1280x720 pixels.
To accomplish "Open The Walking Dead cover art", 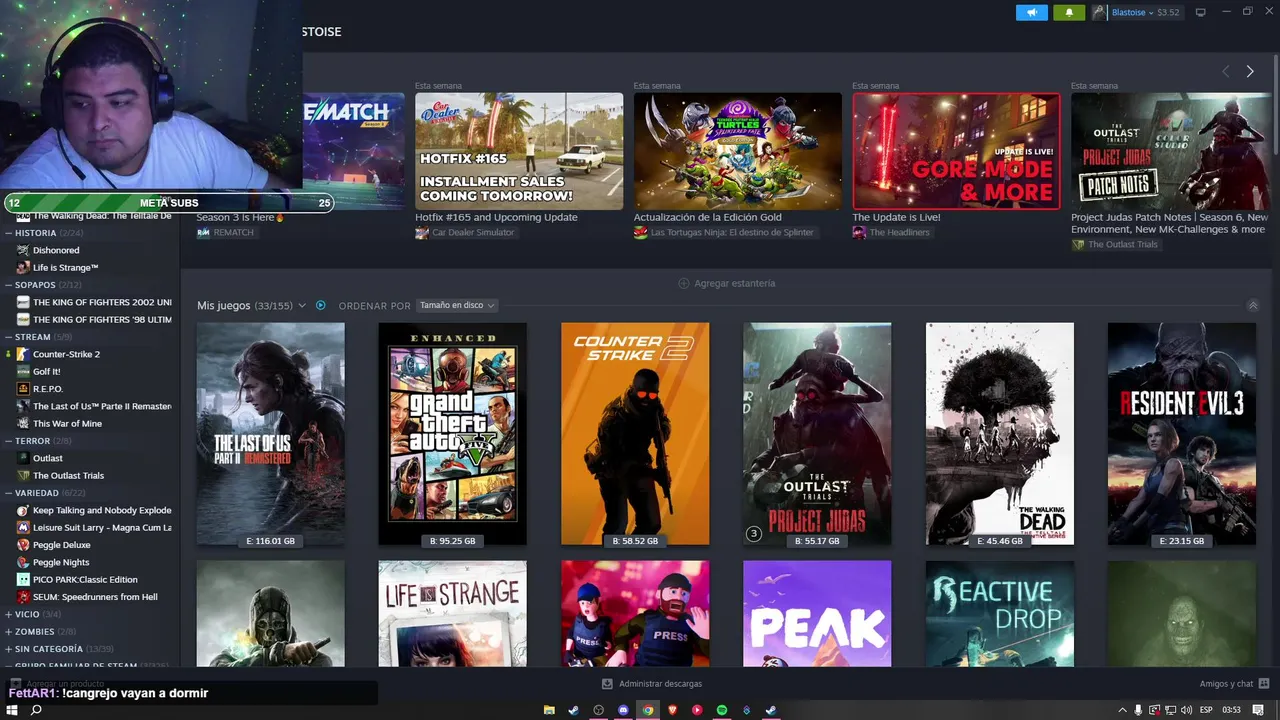I will [x=1000, y=433].
